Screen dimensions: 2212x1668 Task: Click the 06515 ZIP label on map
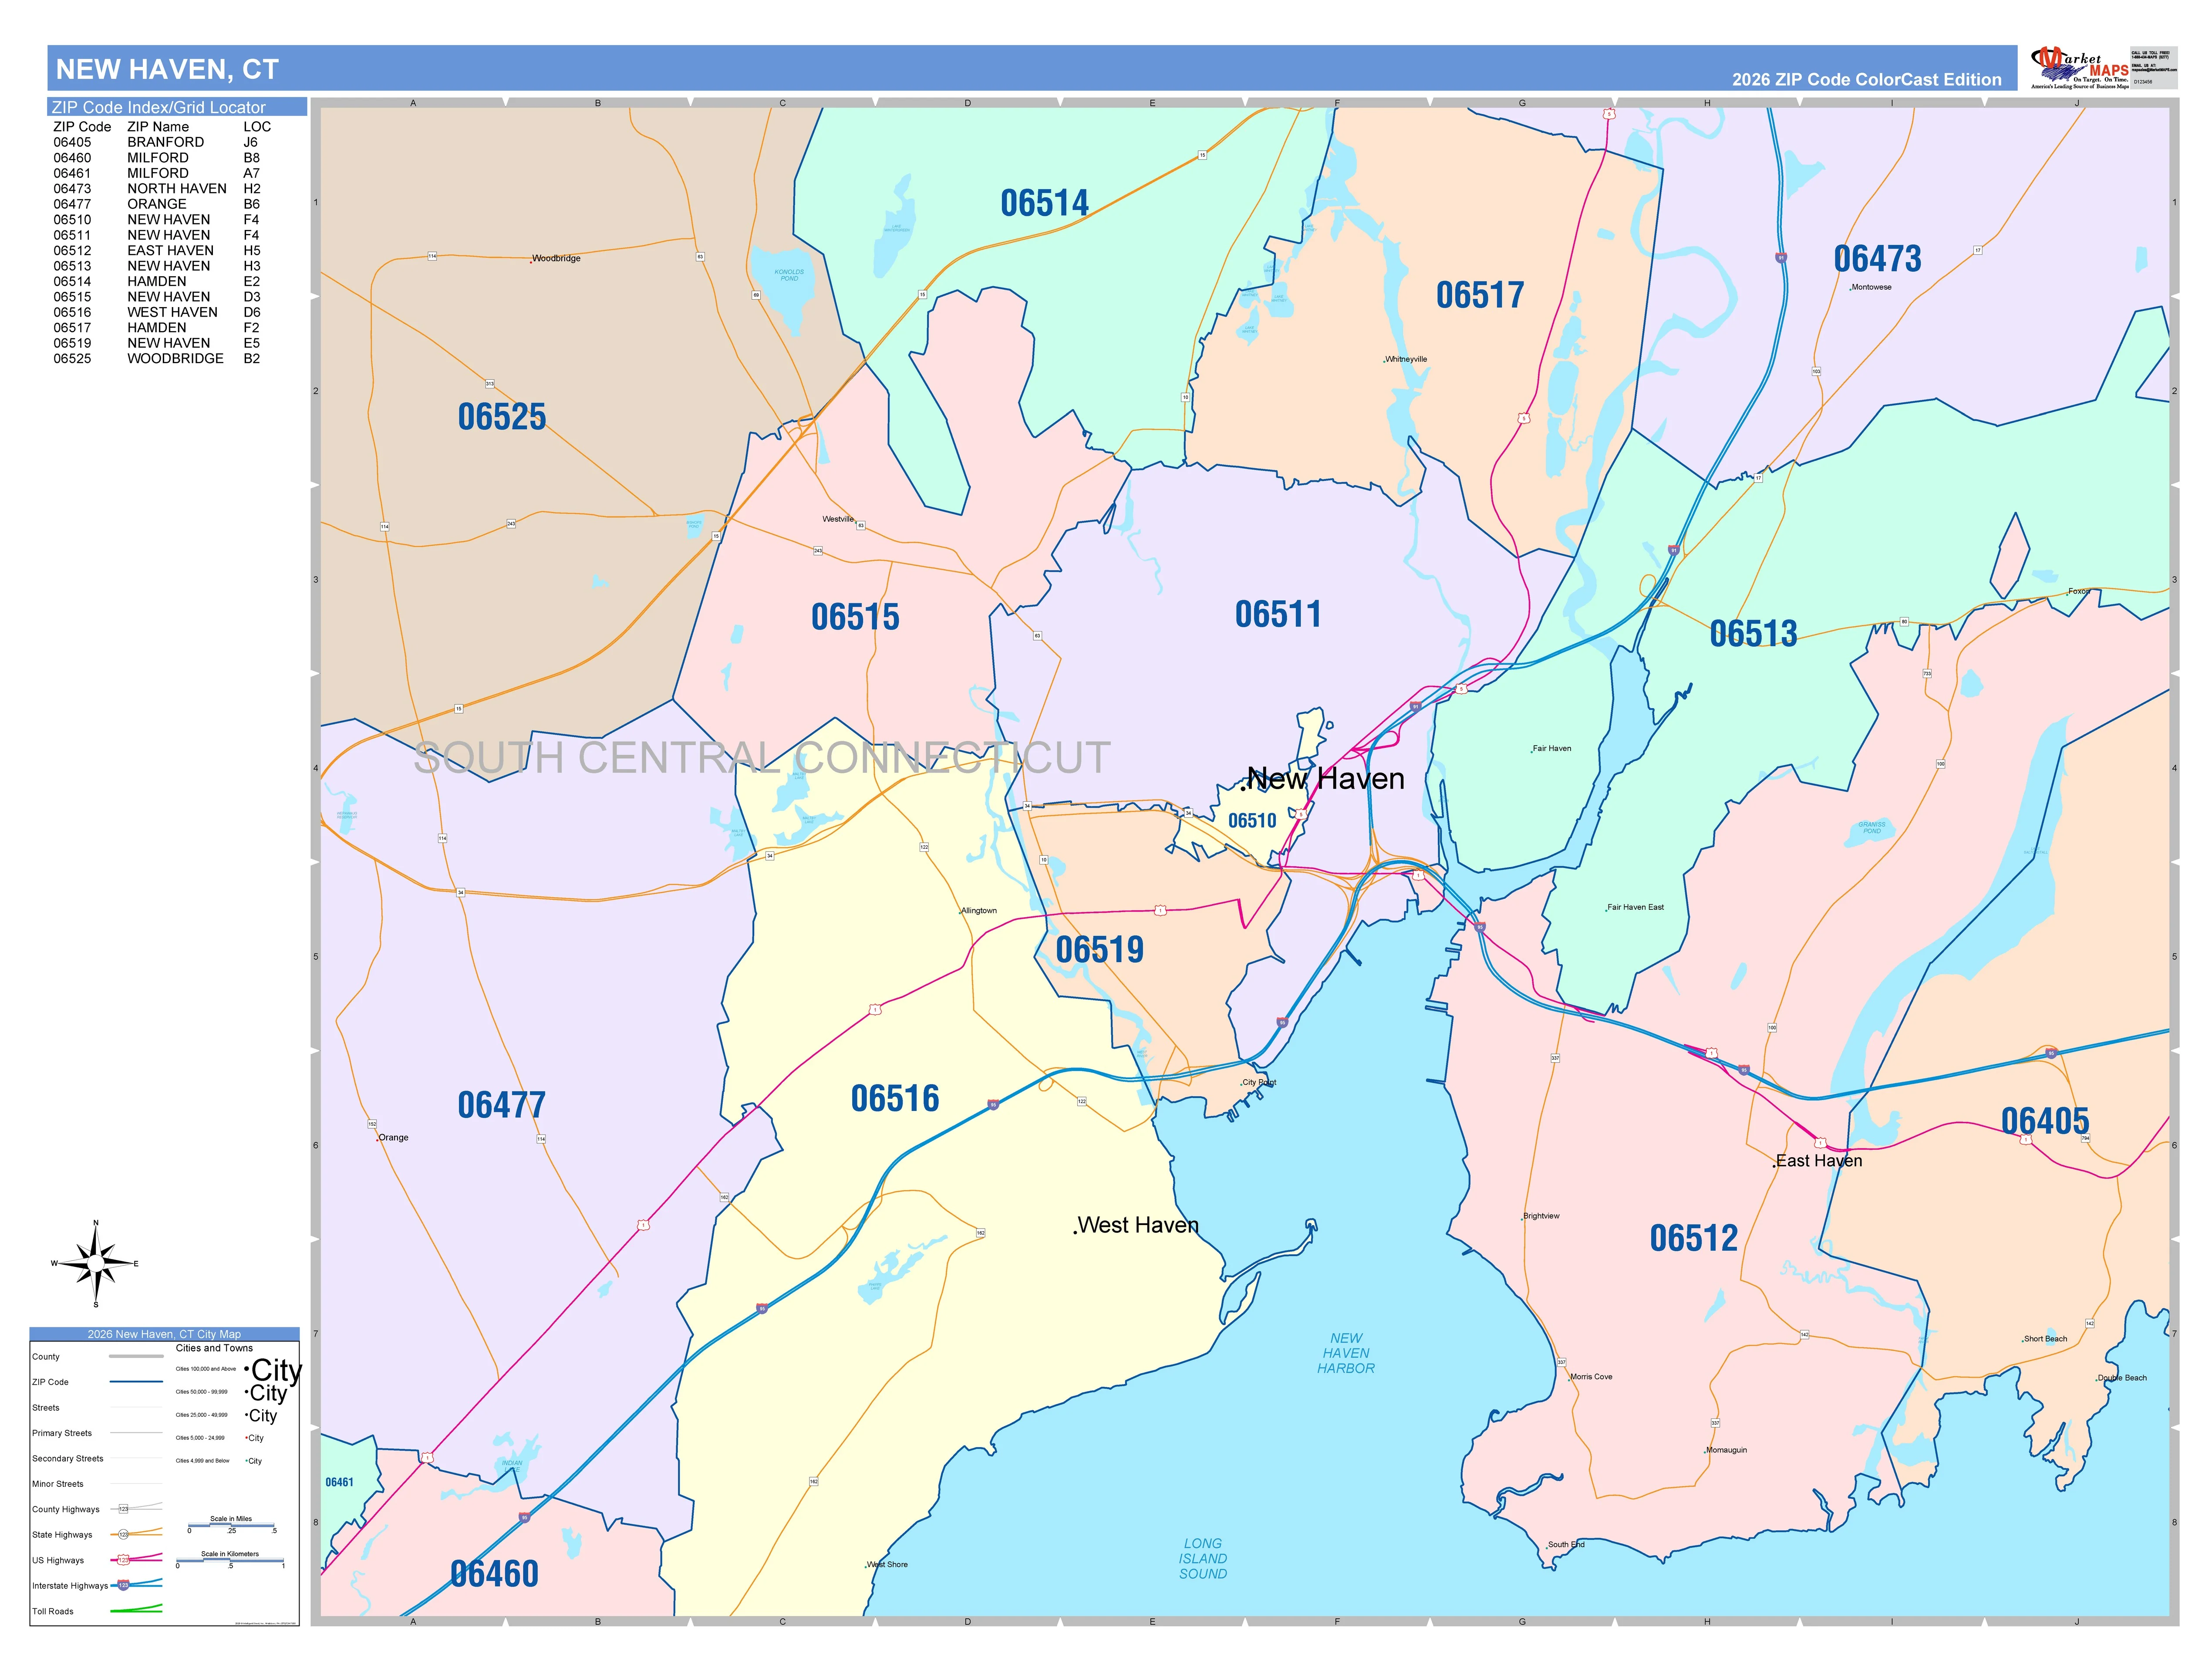(x=855, y=617)
